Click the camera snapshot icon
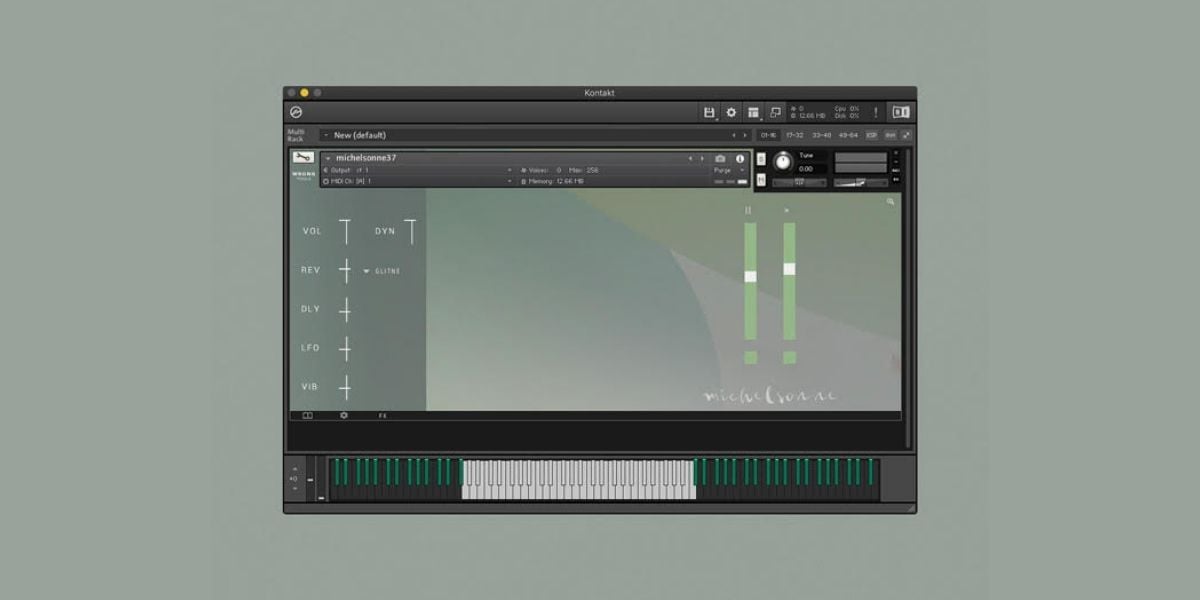1200x600 pixels. point(720,158)
